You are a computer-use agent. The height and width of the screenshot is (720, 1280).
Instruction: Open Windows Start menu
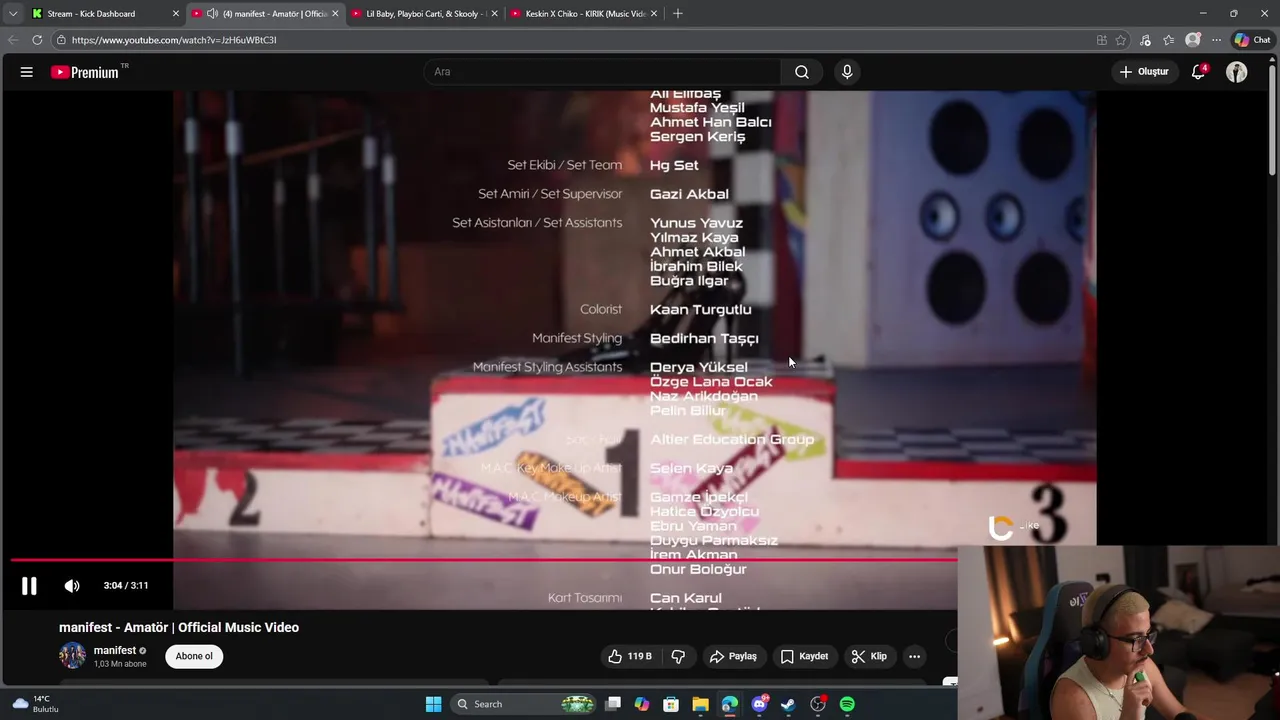tap(434, 704)
